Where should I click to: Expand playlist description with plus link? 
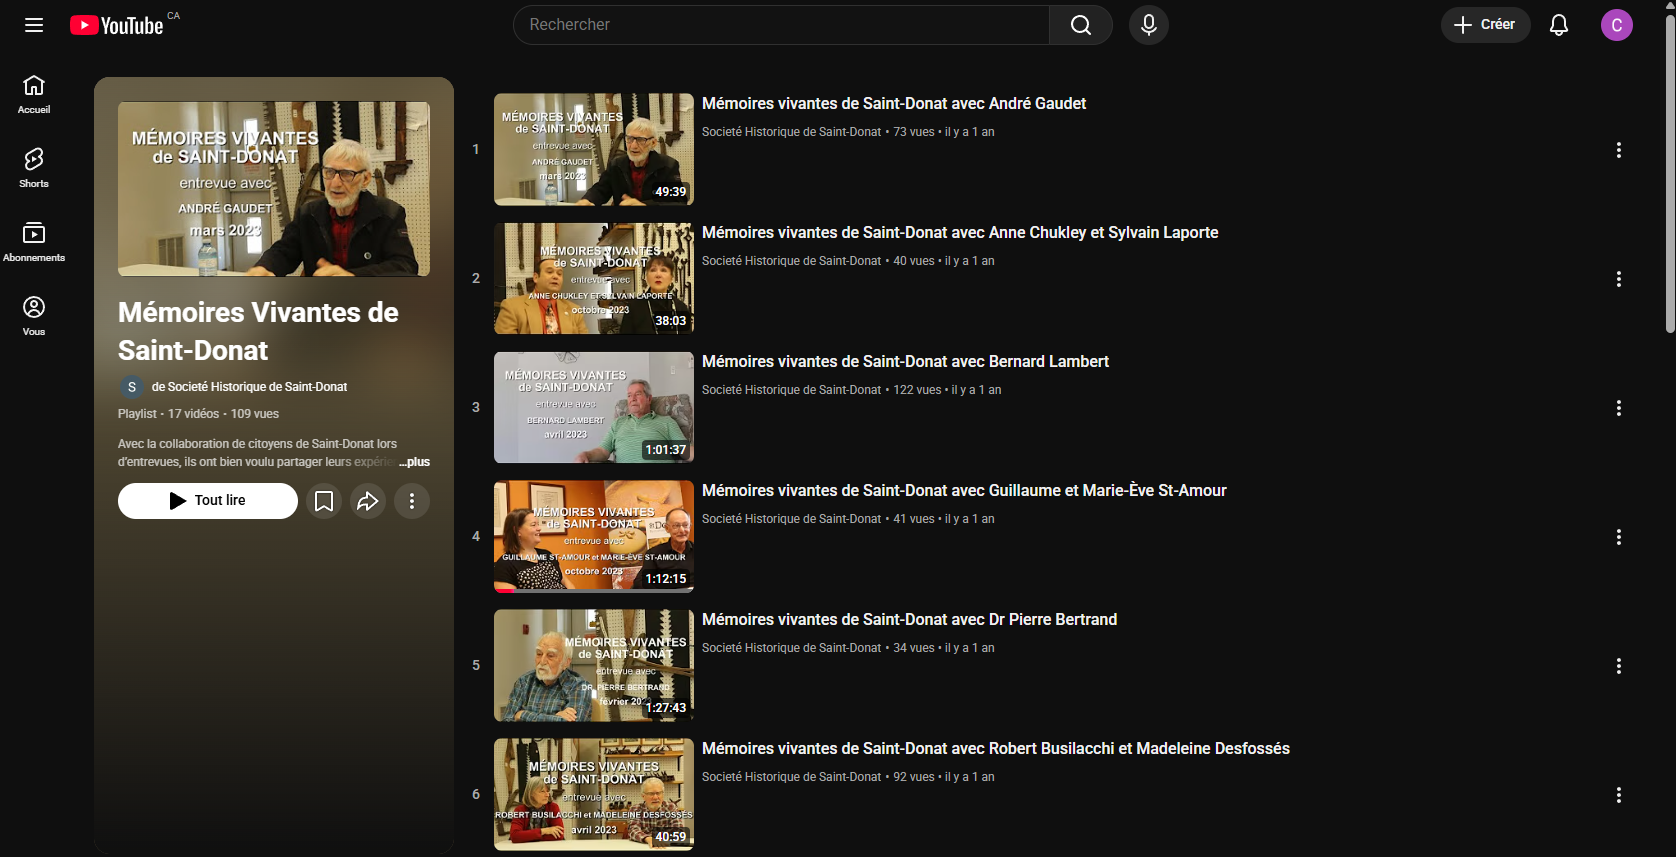click(x=415, y=462)
